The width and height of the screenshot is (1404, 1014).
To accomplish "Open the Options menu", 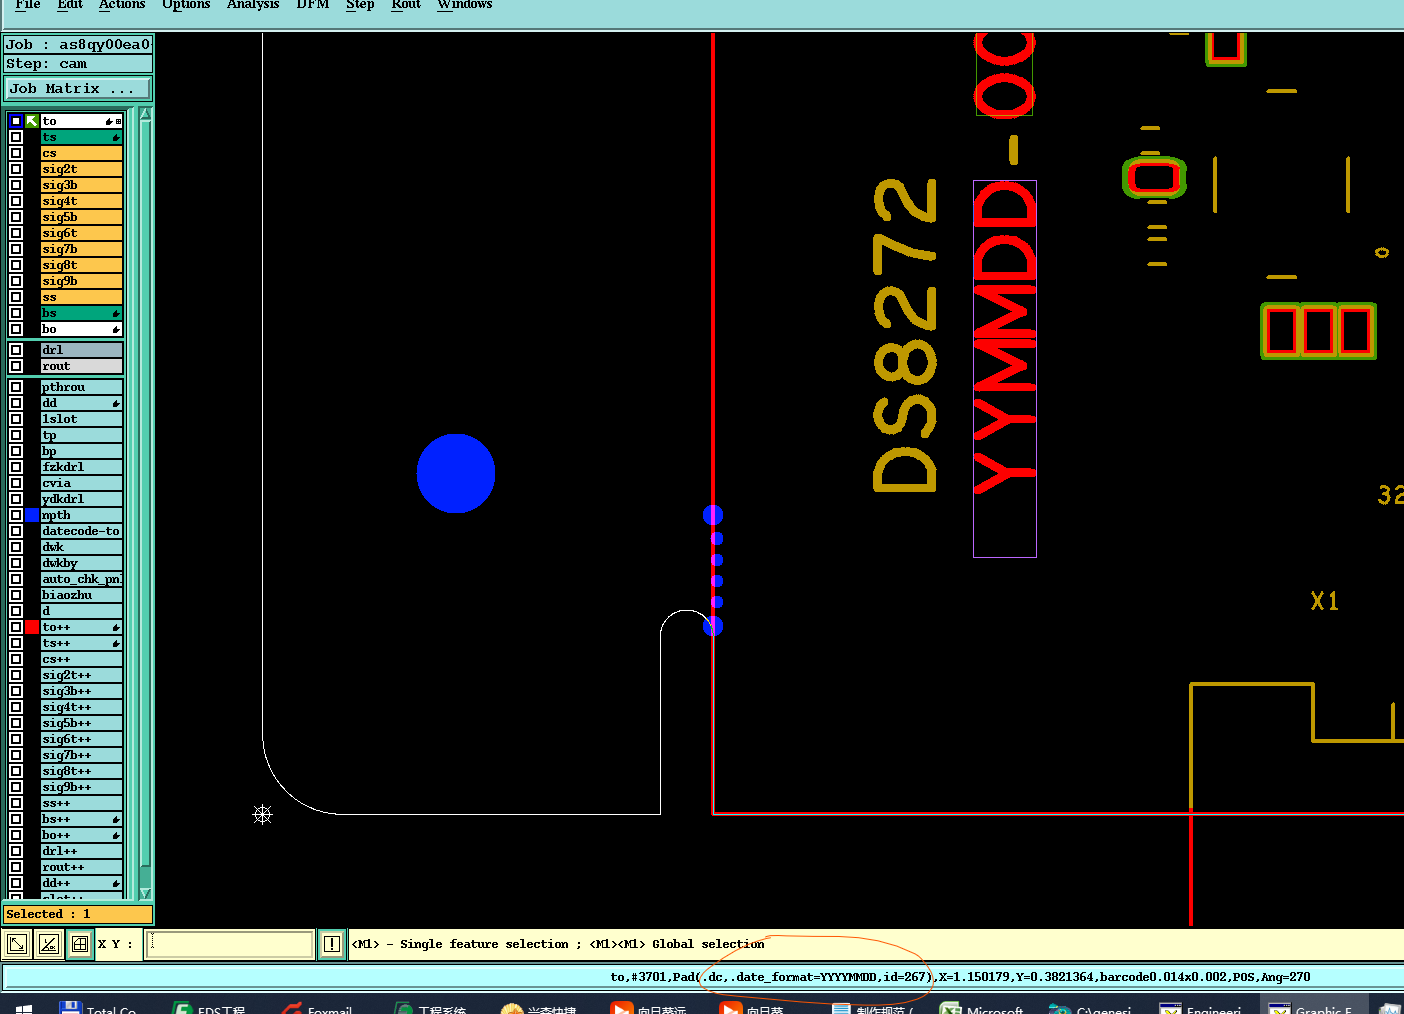I will [186, 5].
